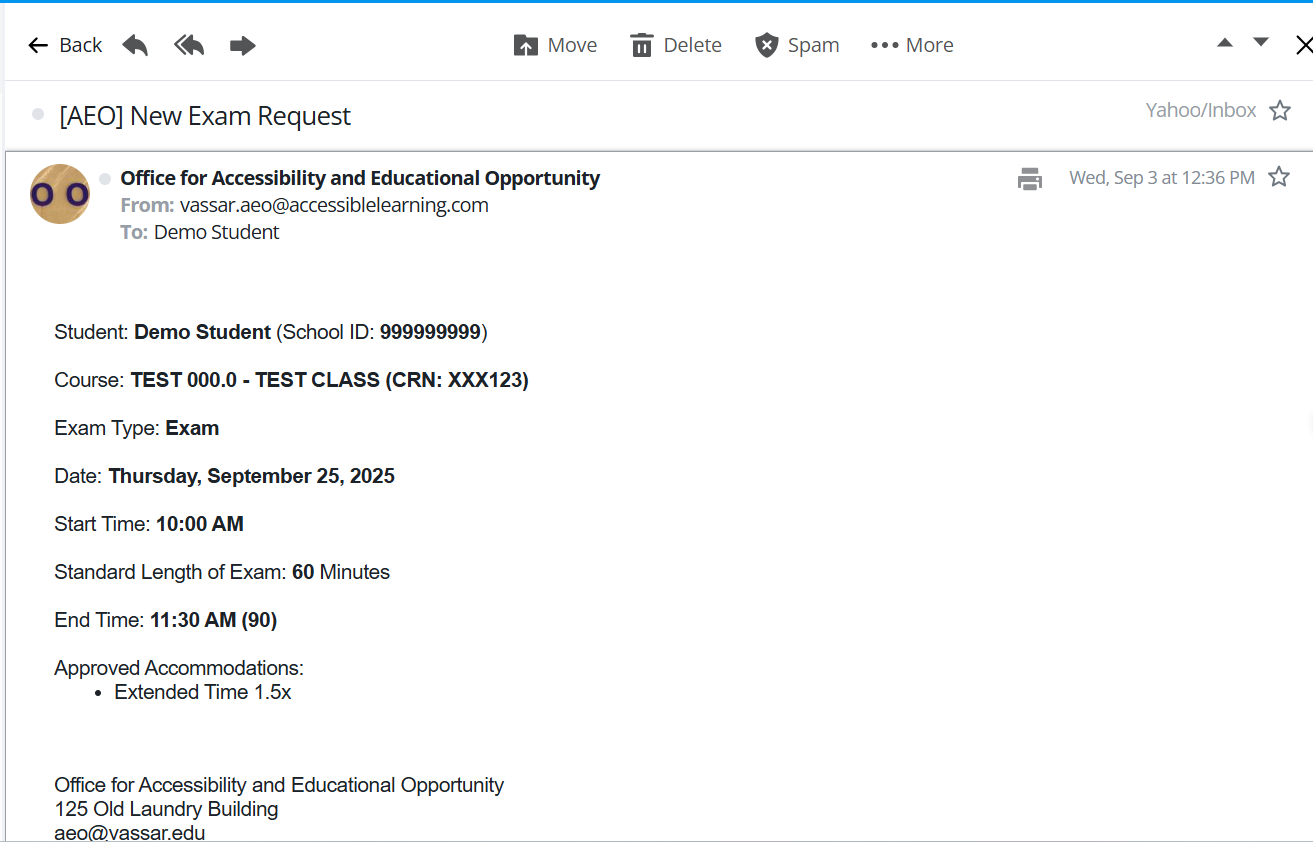The image size is (1313, 842).
Task: Star the conversation beside Yahoo/Inbox
Action: [1280, 111]
